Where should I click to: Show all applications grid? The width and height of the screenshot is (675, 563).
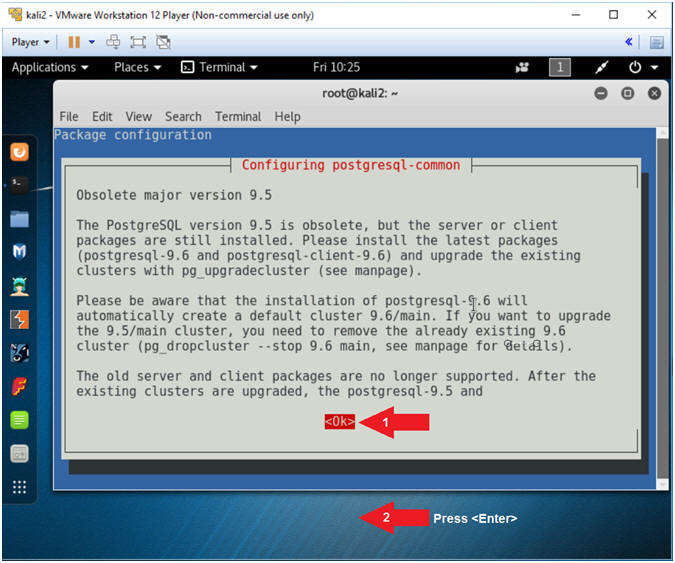click(19, 487)
